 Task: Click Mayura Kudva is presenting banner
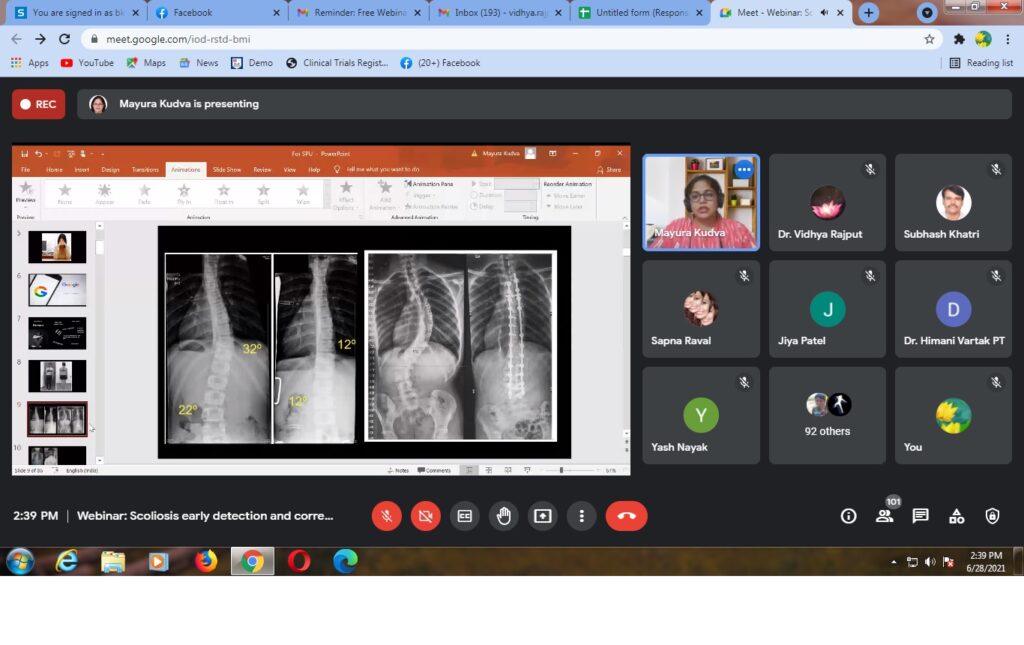coord(545,104)
